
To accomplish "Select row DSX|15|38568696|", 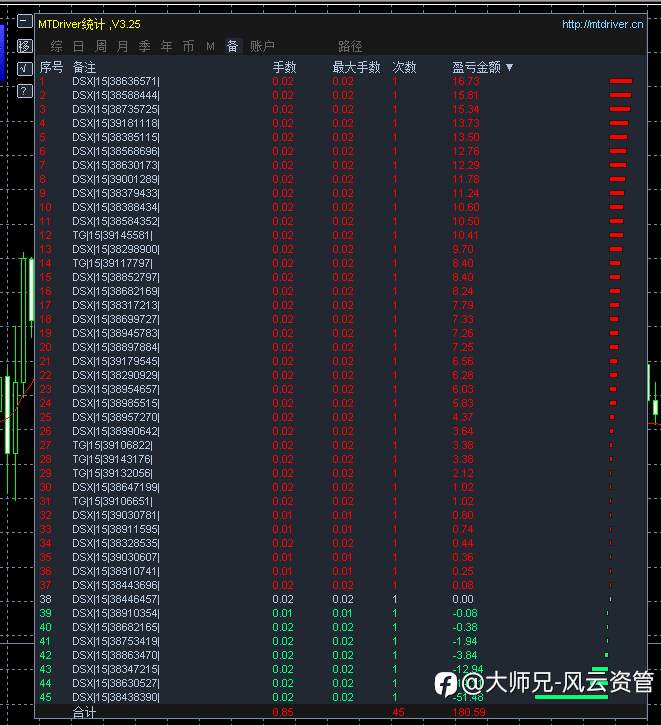I will pos(341,151).
